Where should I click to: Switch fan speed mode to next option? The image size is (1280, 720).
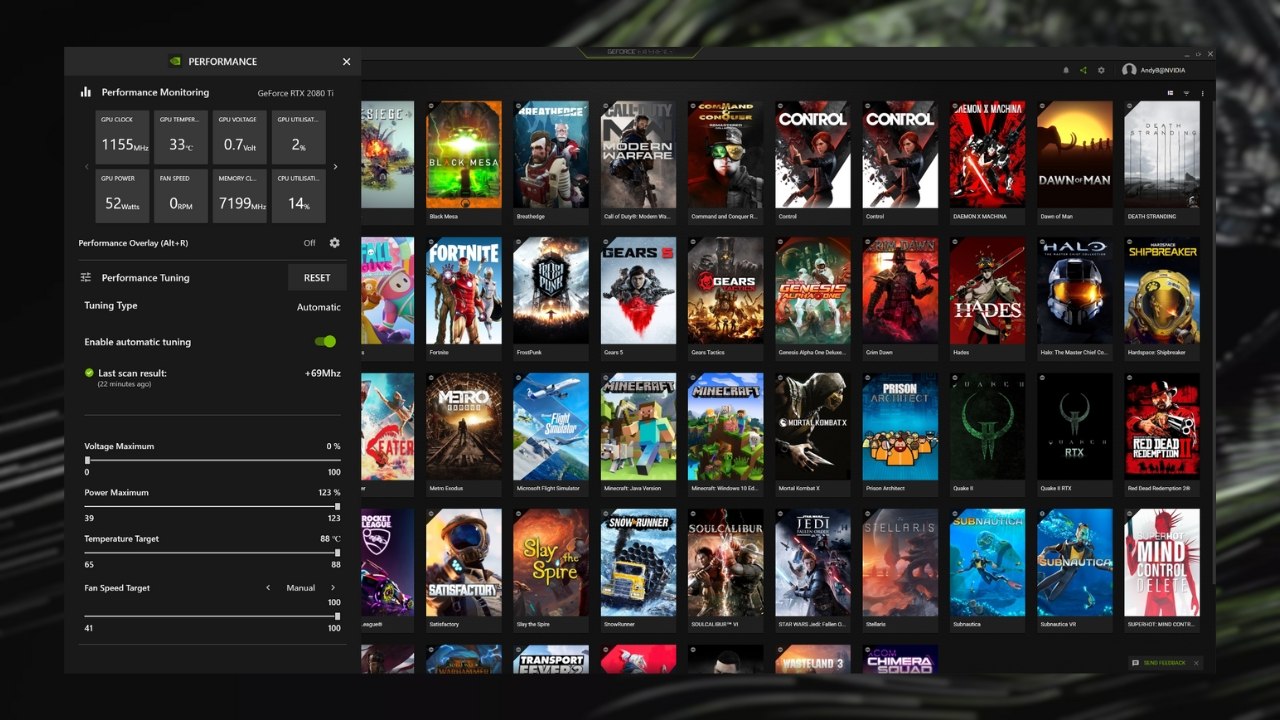click(x=333, y=588)
